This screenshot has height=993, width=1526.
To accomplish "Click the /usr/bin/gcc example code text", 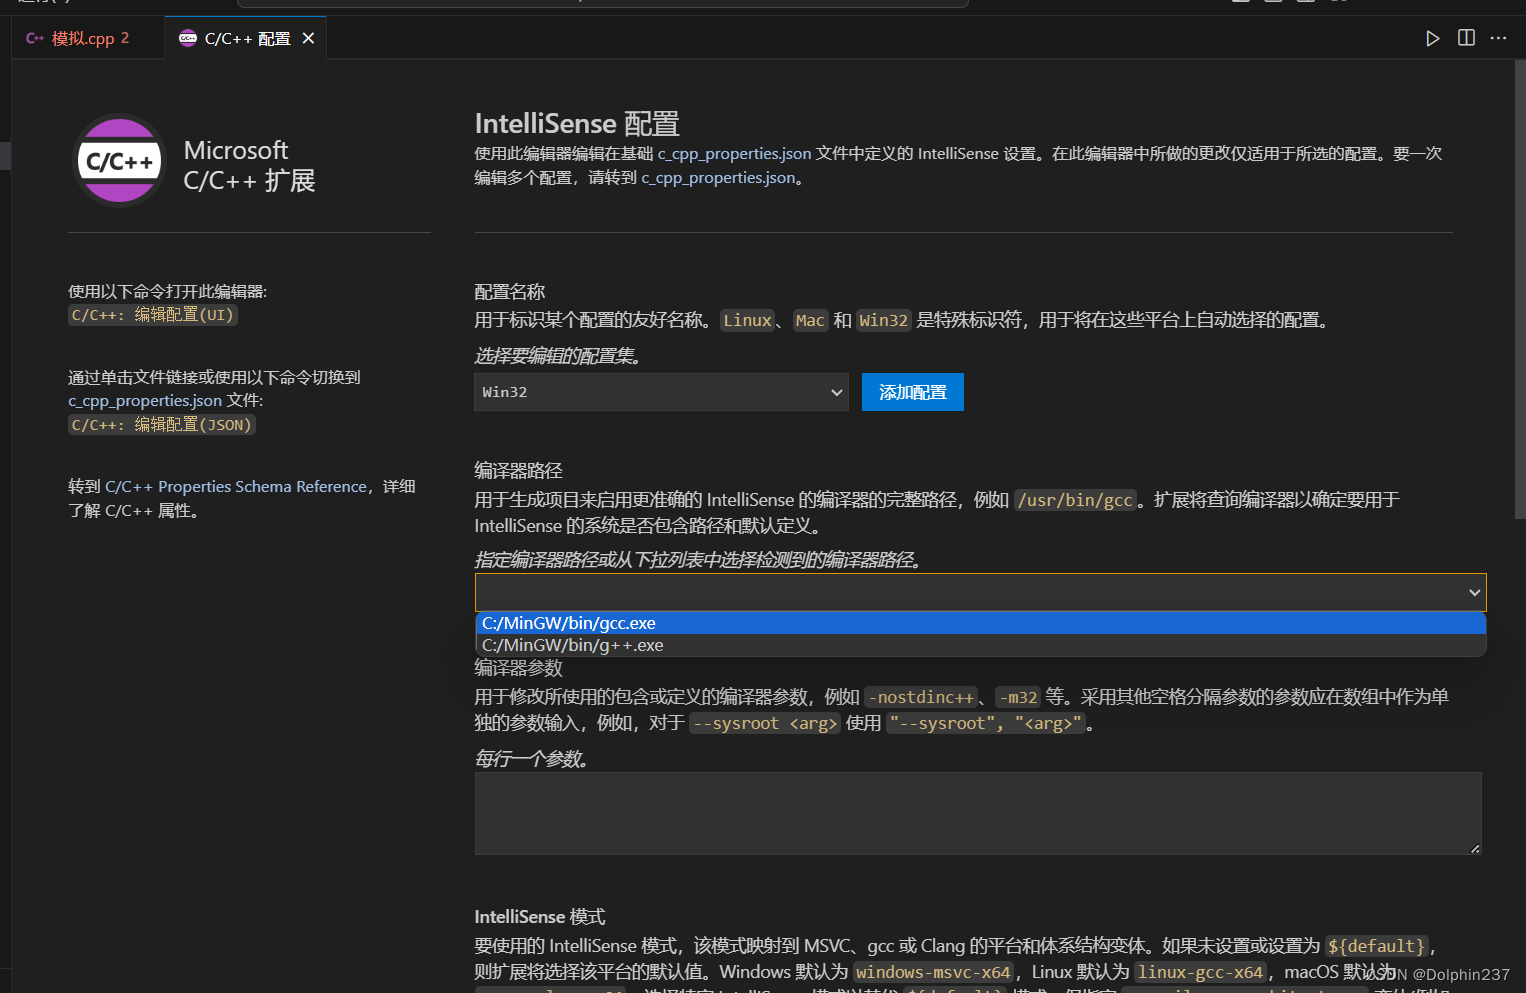I will coord(1075,500).
